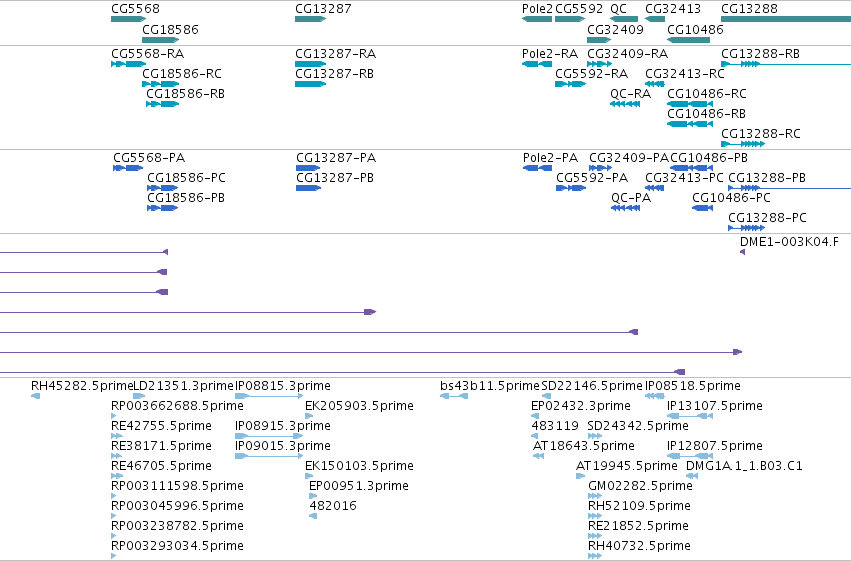Click protein CG13287-PA

[308, 168]
